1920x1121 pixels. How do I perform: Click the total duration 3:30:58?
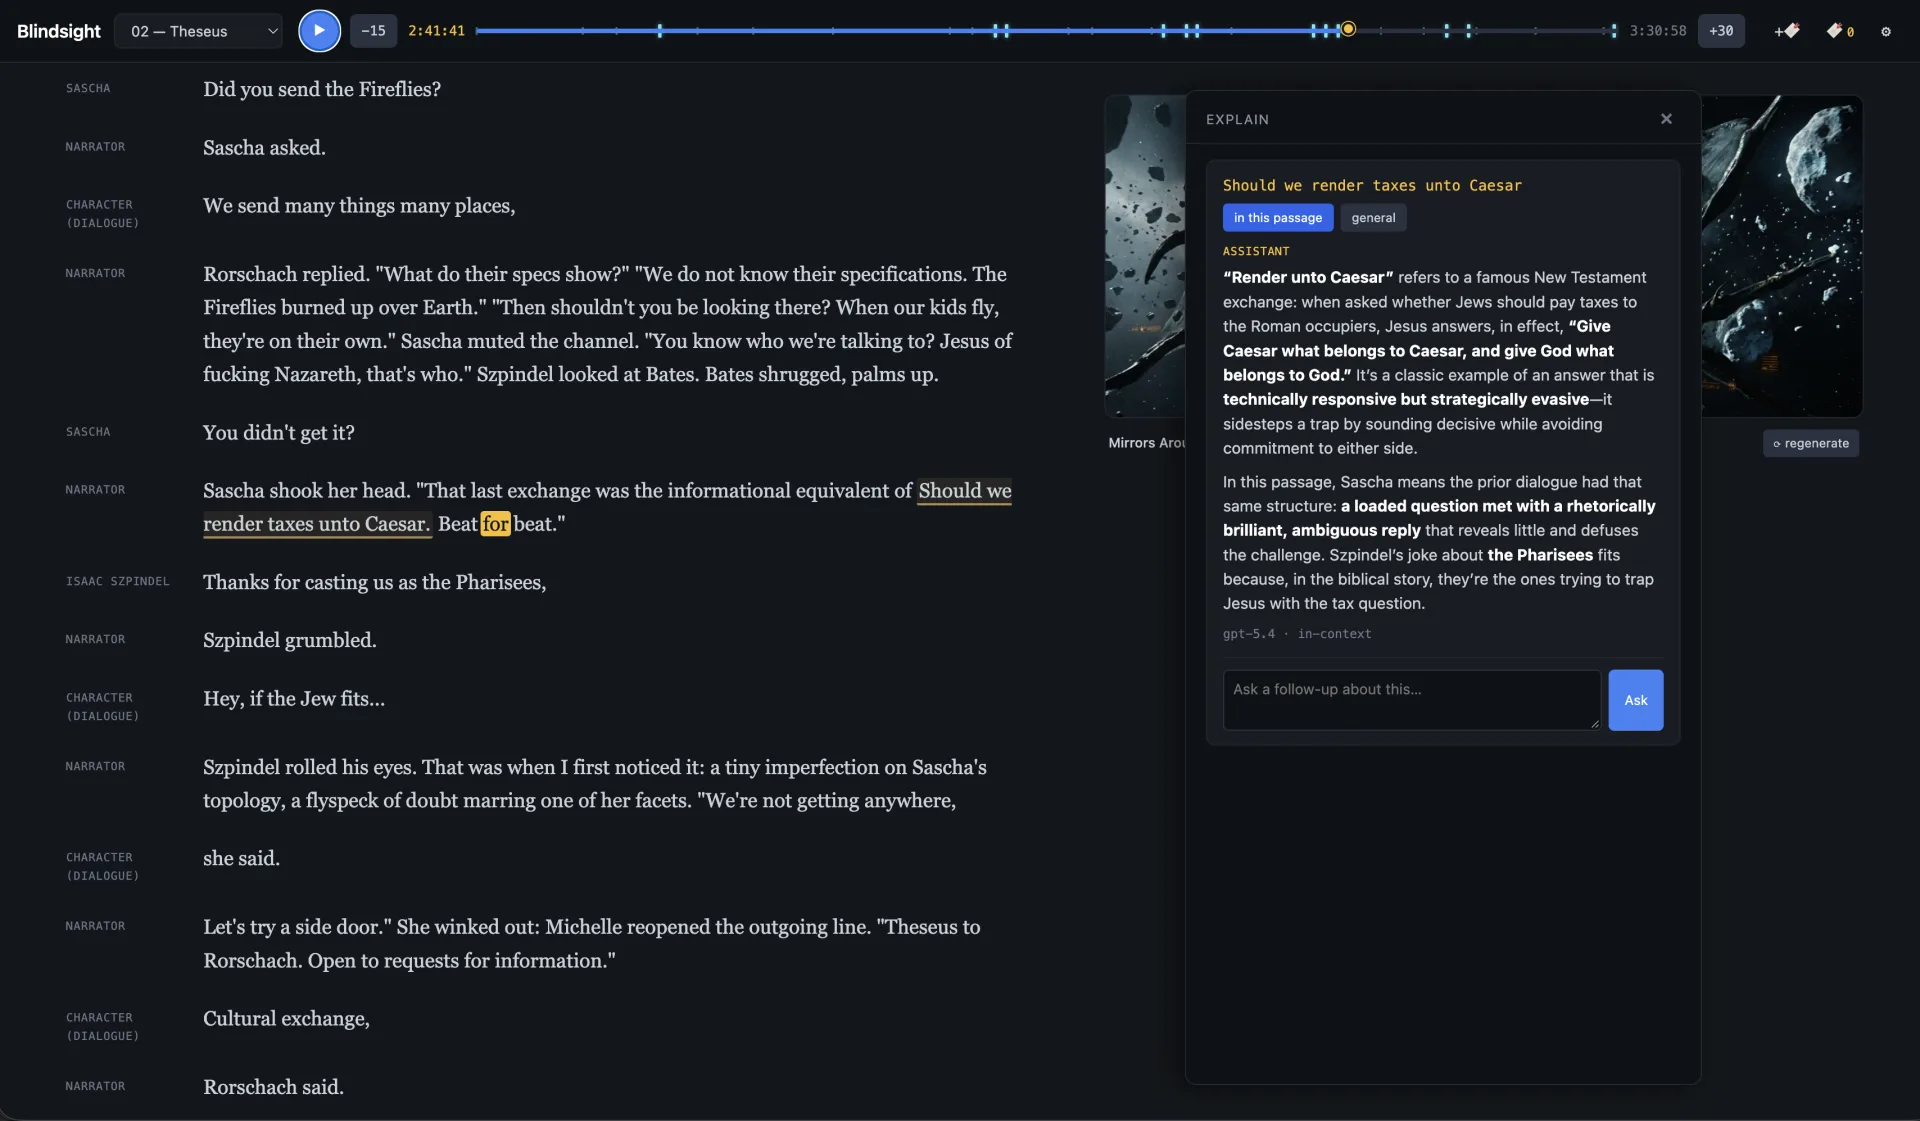pos(1658,31)
